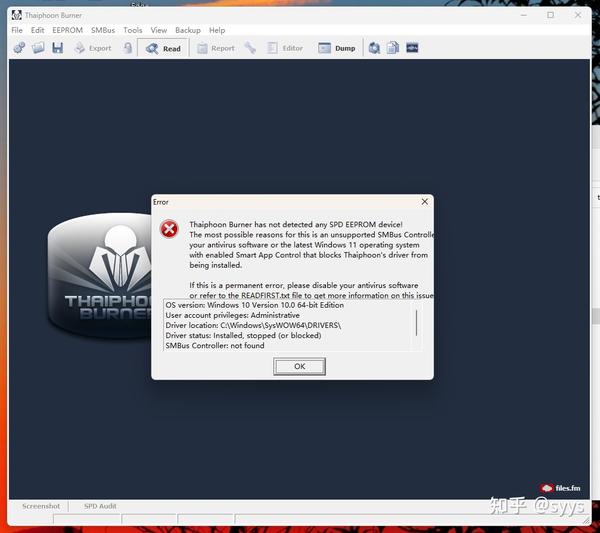Click the 'OS version: Windows 10' line
Viewport: 600px width, 533px height.
(x=254, y=305)
